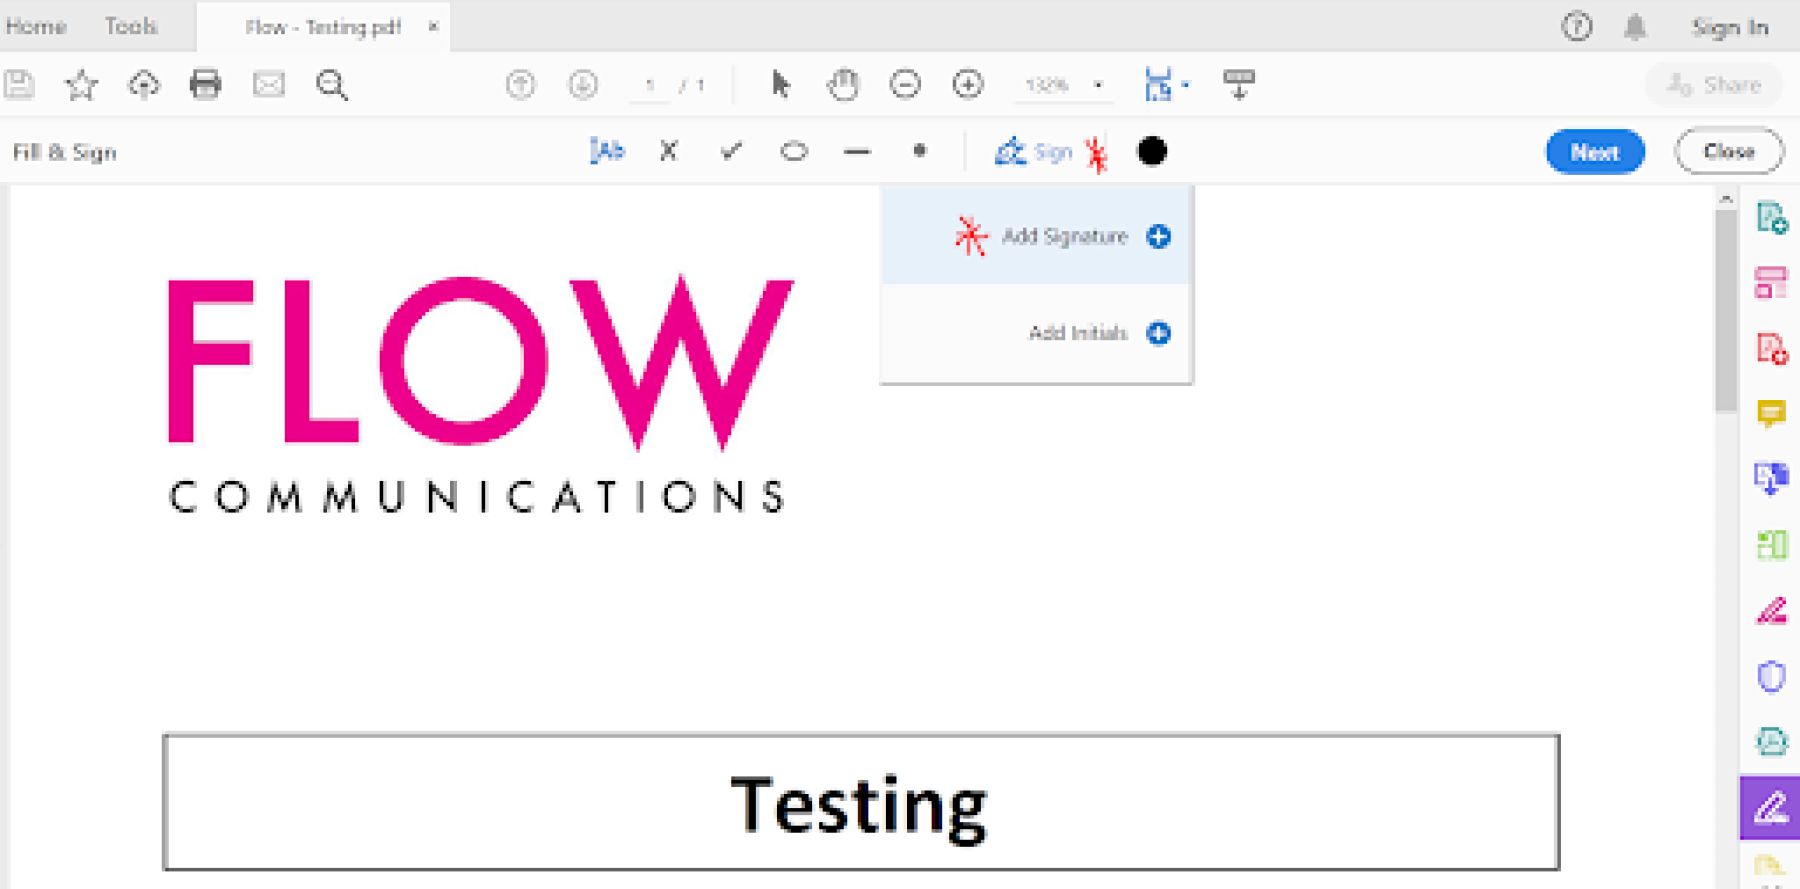The height and width of the screenshot is (889, 1800).
Task: Change the black ink color swatch
Action: point(1152,151)
